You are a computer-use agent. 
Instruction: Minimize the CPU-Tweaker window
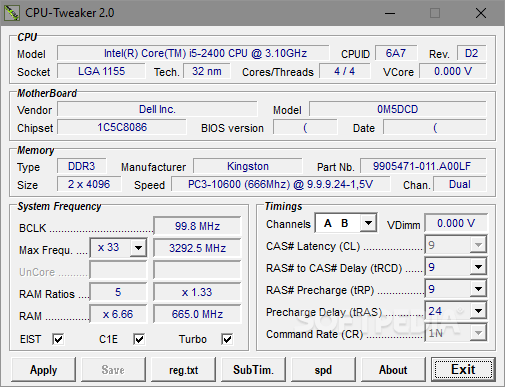(390, 13)
